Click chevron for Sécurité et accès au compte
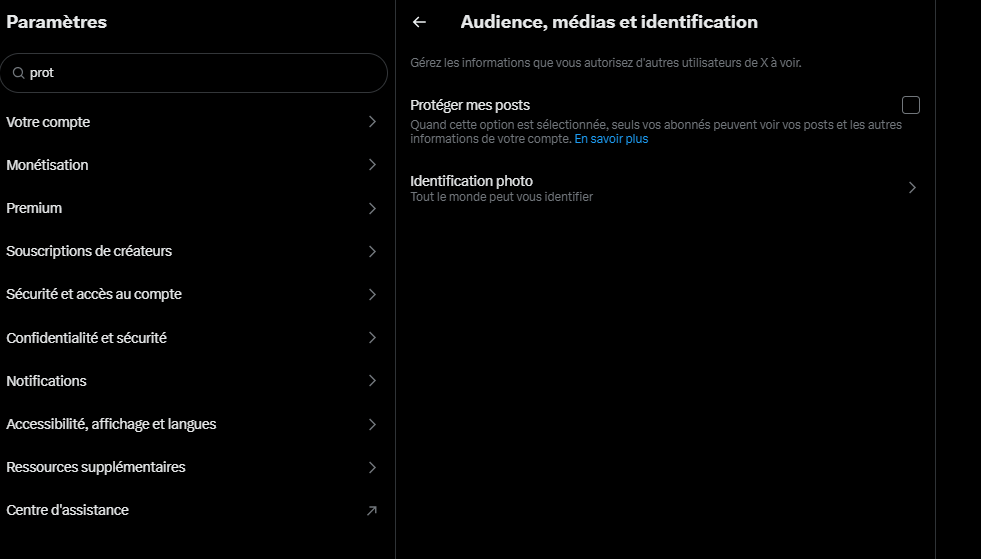981x559 pixels. coord(372,294)
